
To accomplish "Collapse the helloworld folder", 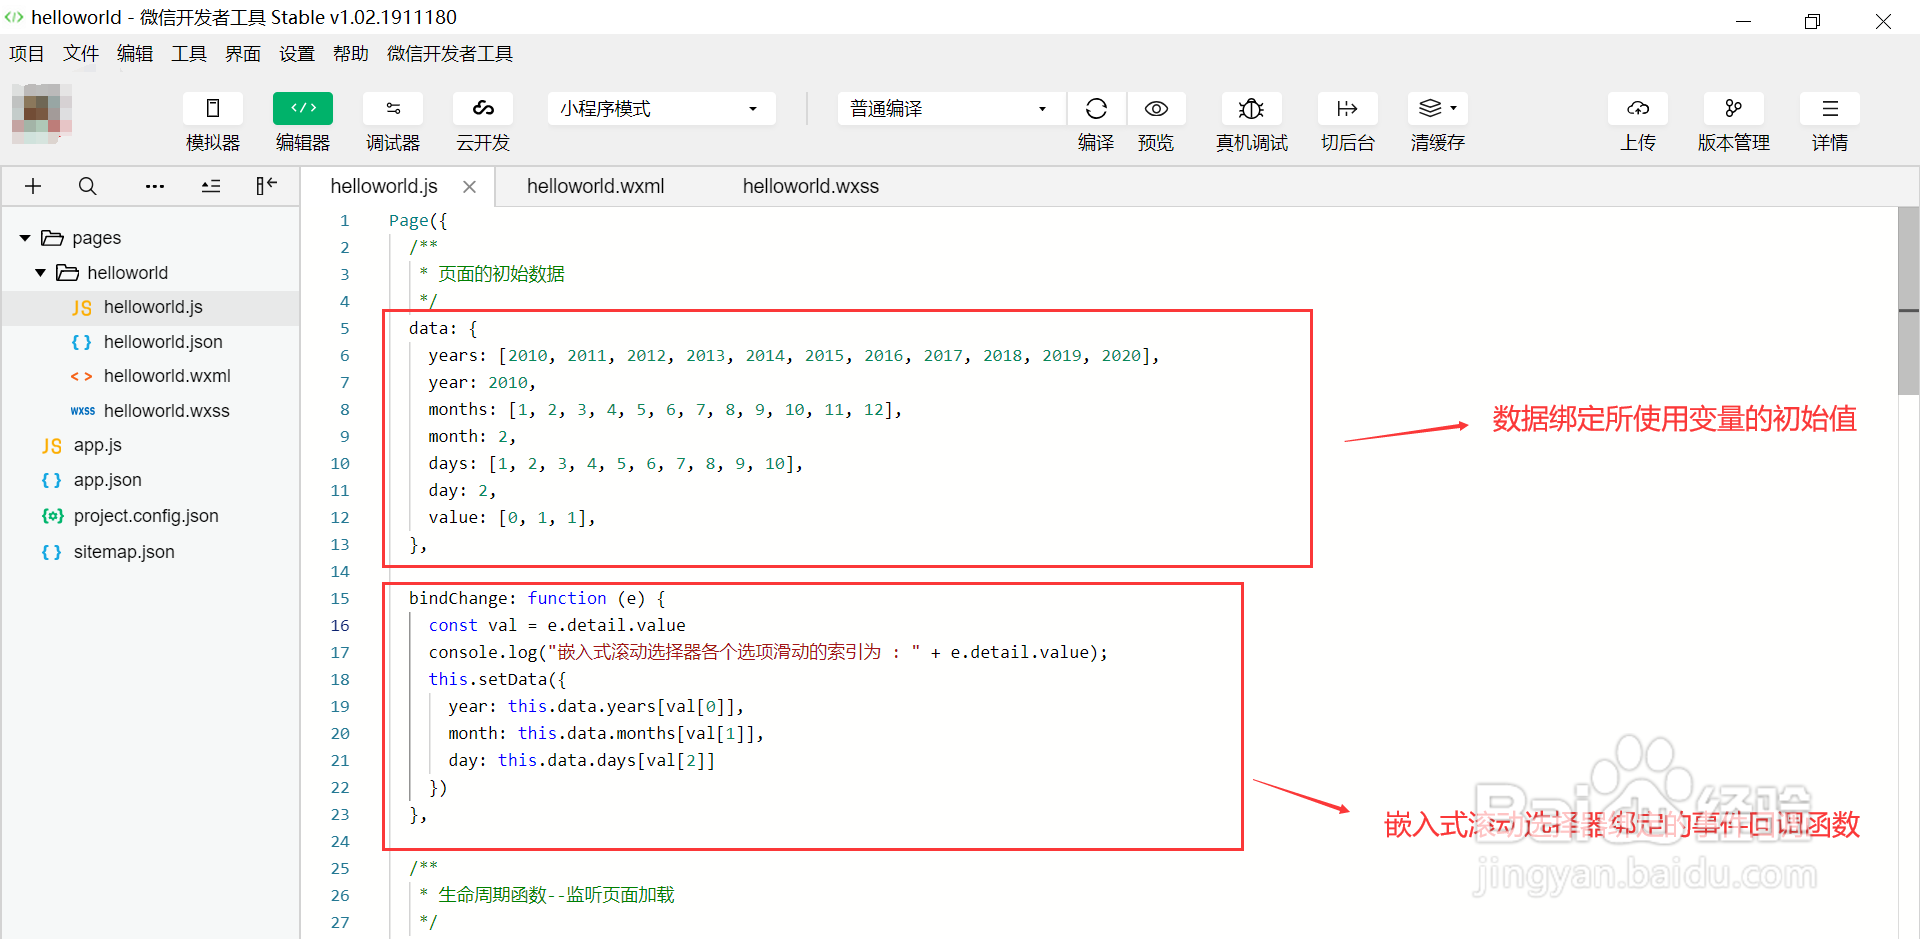I will coord(41,273).
